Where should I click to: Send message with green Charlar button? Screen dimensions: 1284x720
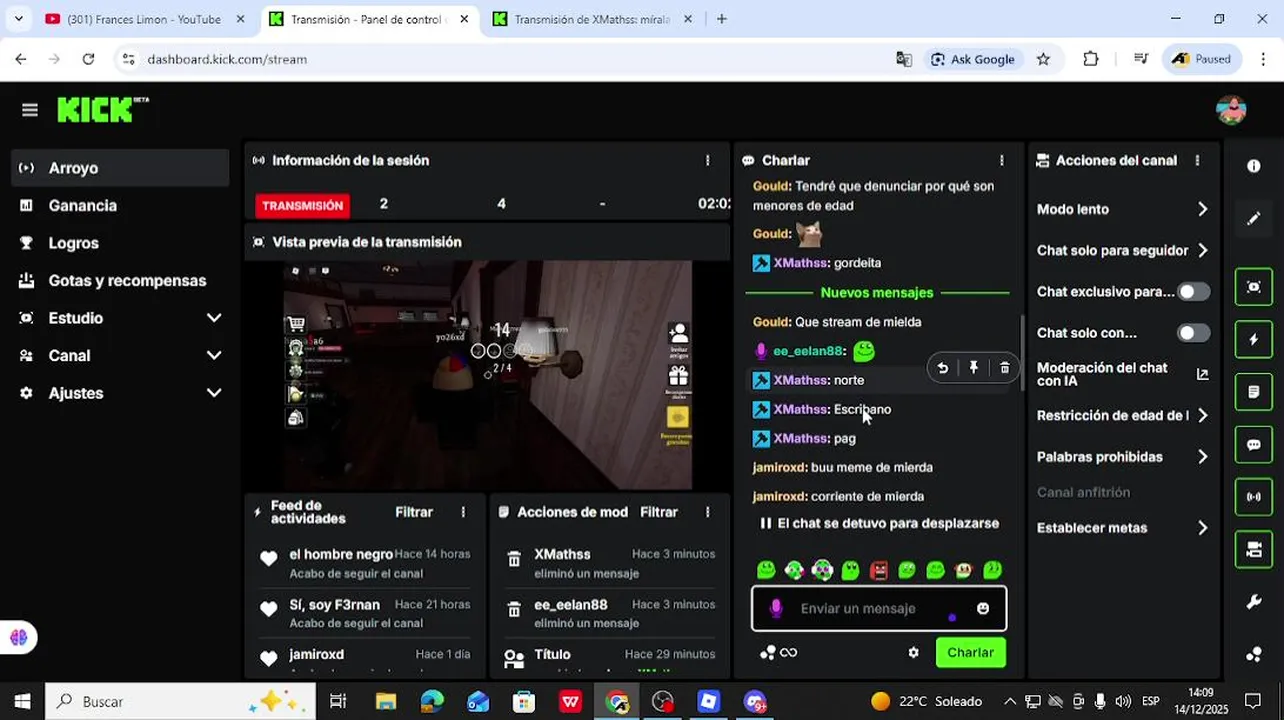(970, 652)
